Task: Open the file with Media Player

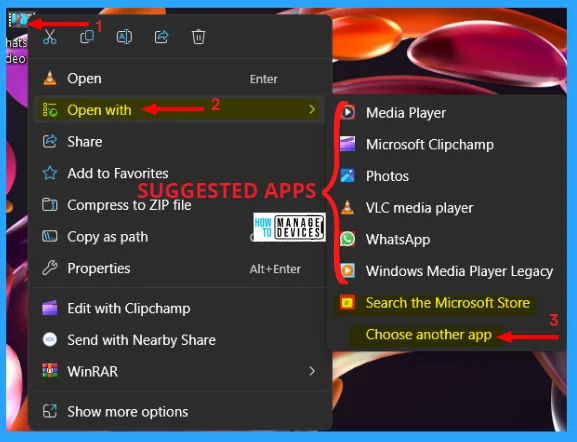Action: click(447, 113)
